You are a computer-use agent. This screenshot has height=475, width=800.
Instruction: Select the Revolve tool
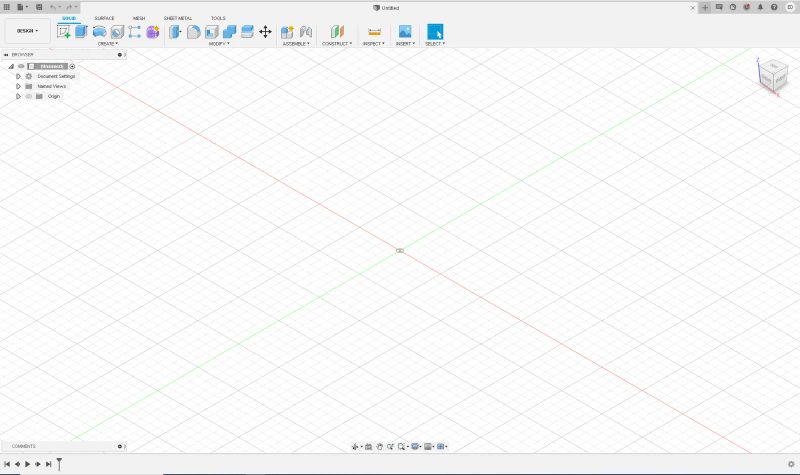tap(99, 32)
